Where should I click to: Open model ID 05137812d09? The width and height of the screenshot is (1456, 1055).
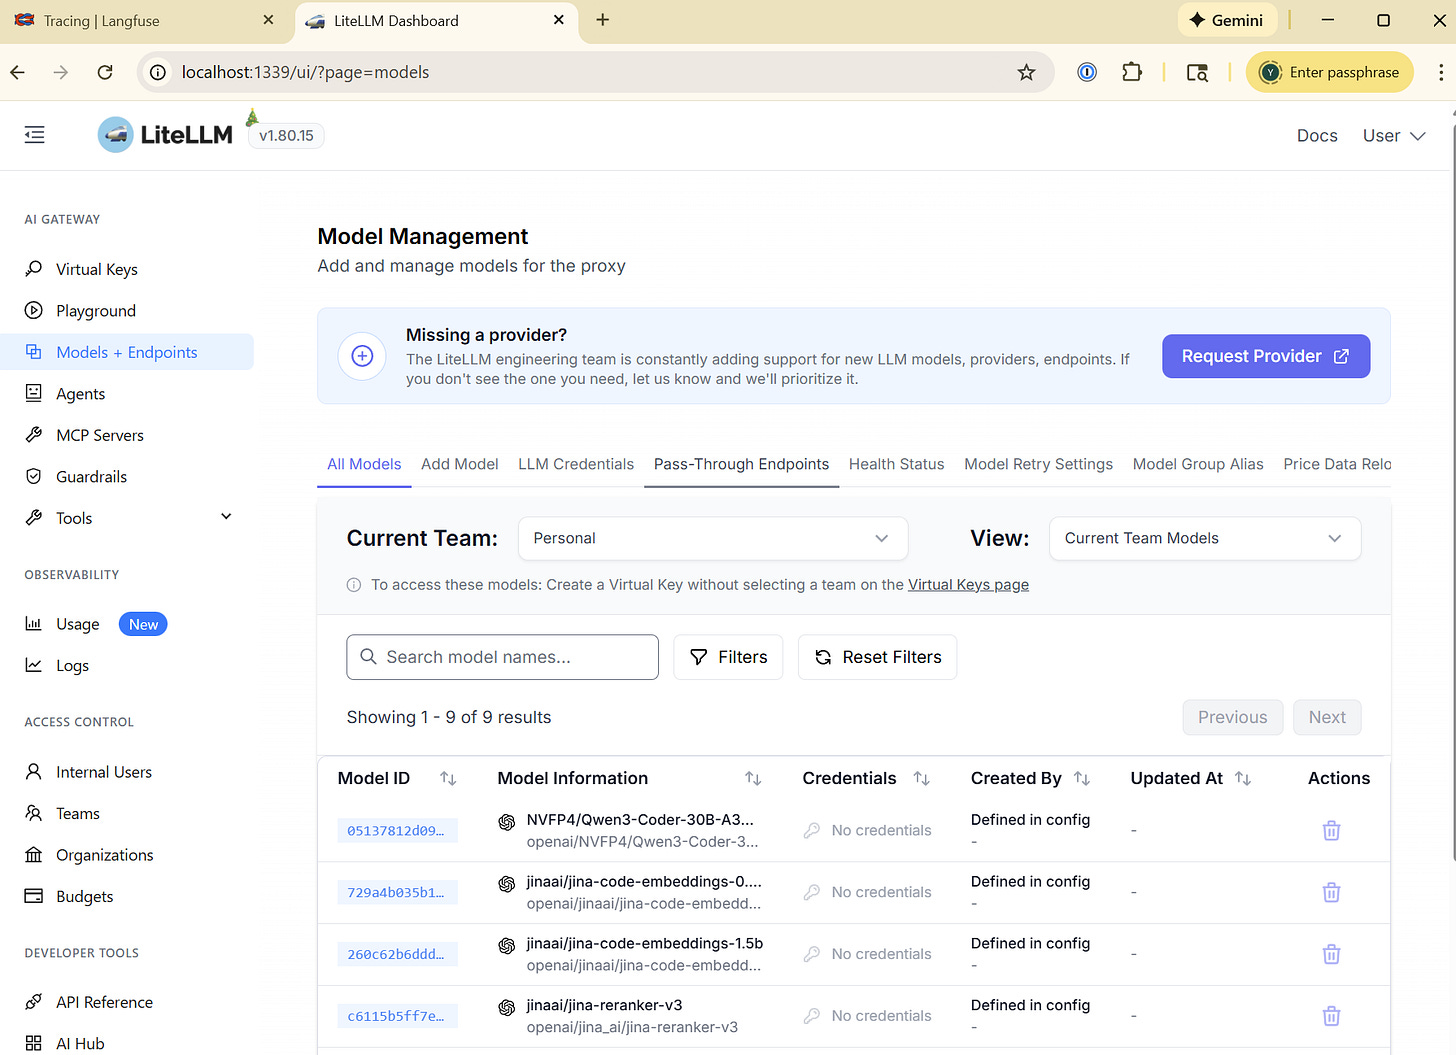(397, 831)
